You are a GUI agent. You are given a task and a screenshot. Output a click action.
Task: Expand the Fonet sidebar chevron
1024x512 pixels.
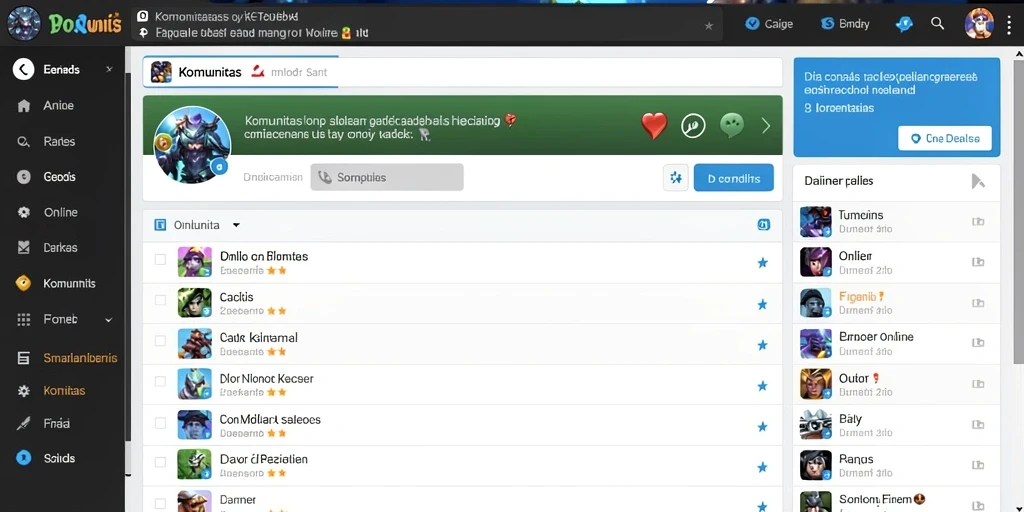point(108,320)
